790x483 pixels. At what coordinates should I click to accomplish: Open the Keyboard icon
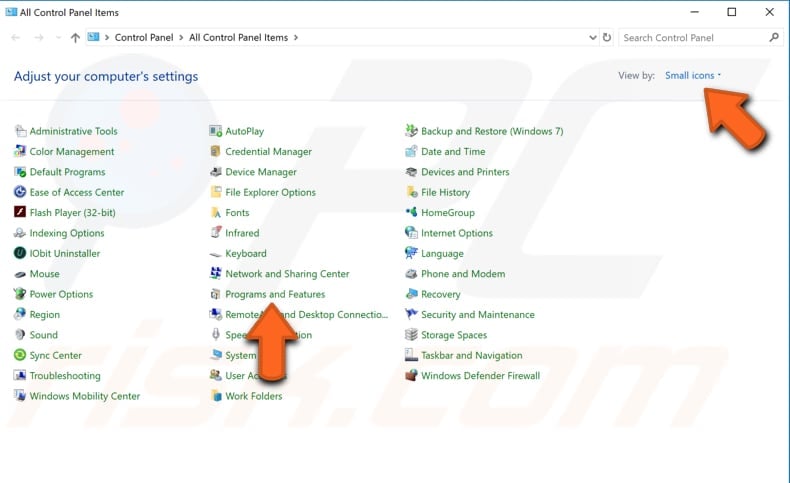(x=216, y=254)
